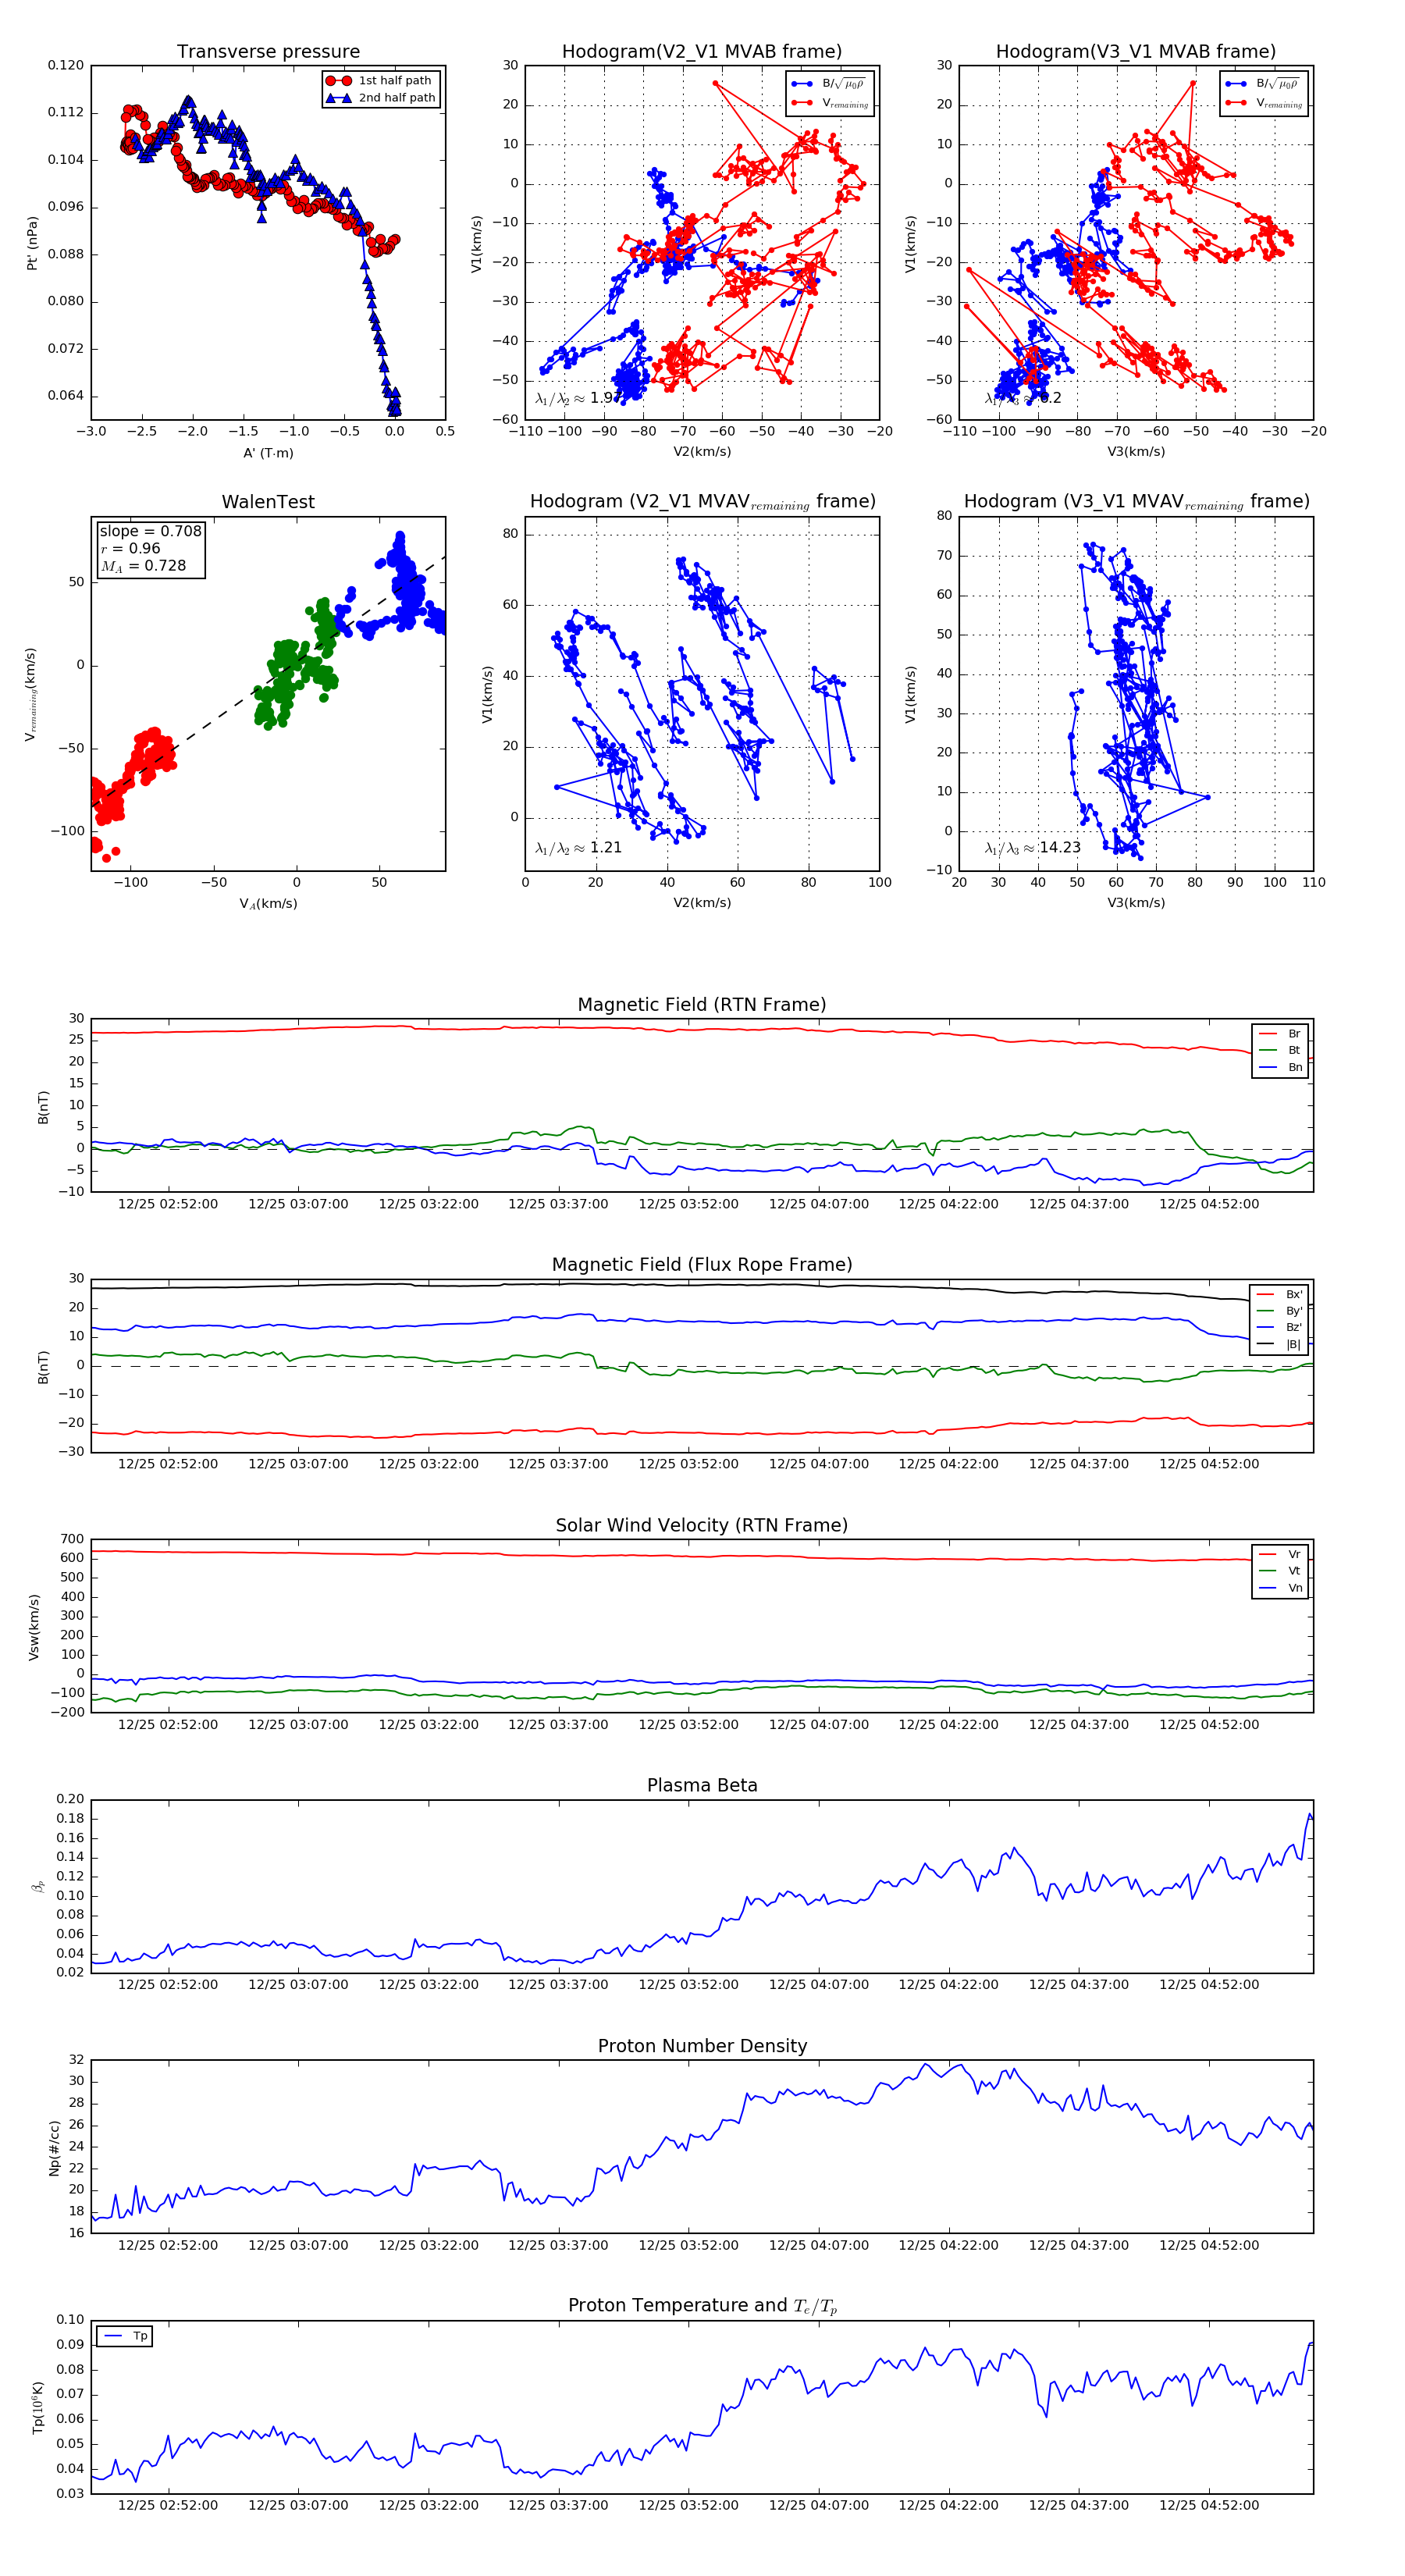Select the '2nd half path' legend entry
The image size is (1405, 2576).
pyautogui.click(x=381, y=98)
